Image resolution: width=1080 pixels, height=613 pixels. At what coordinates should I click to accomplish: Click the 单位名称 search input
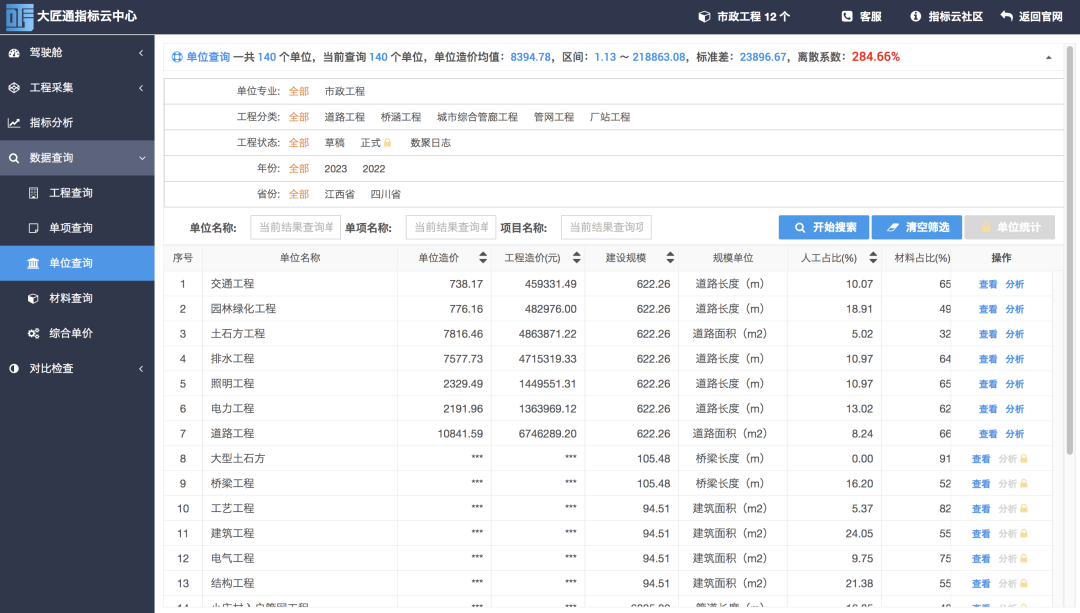pyautogui.click(x=295, y=227)
